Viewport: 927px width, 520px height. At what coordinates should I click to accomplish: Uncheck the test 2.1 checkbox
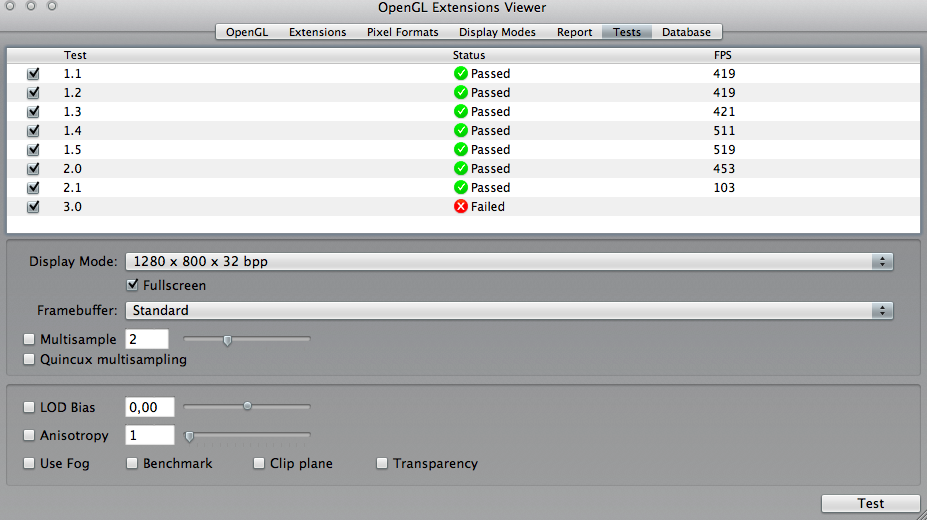[x=33, y=188]
